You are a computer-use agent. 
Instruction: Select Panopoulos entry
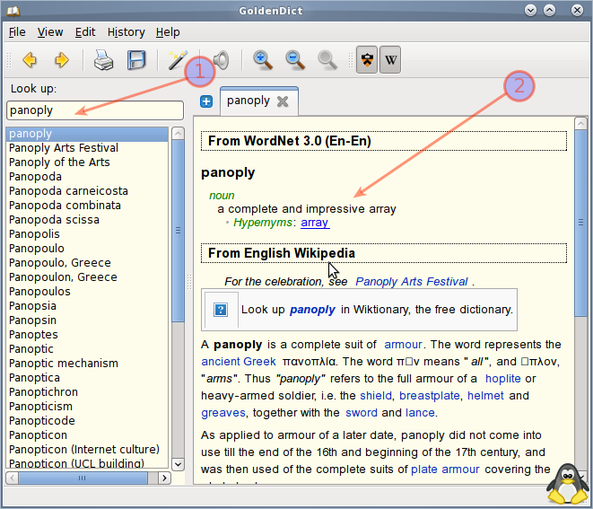coord(87,292)
